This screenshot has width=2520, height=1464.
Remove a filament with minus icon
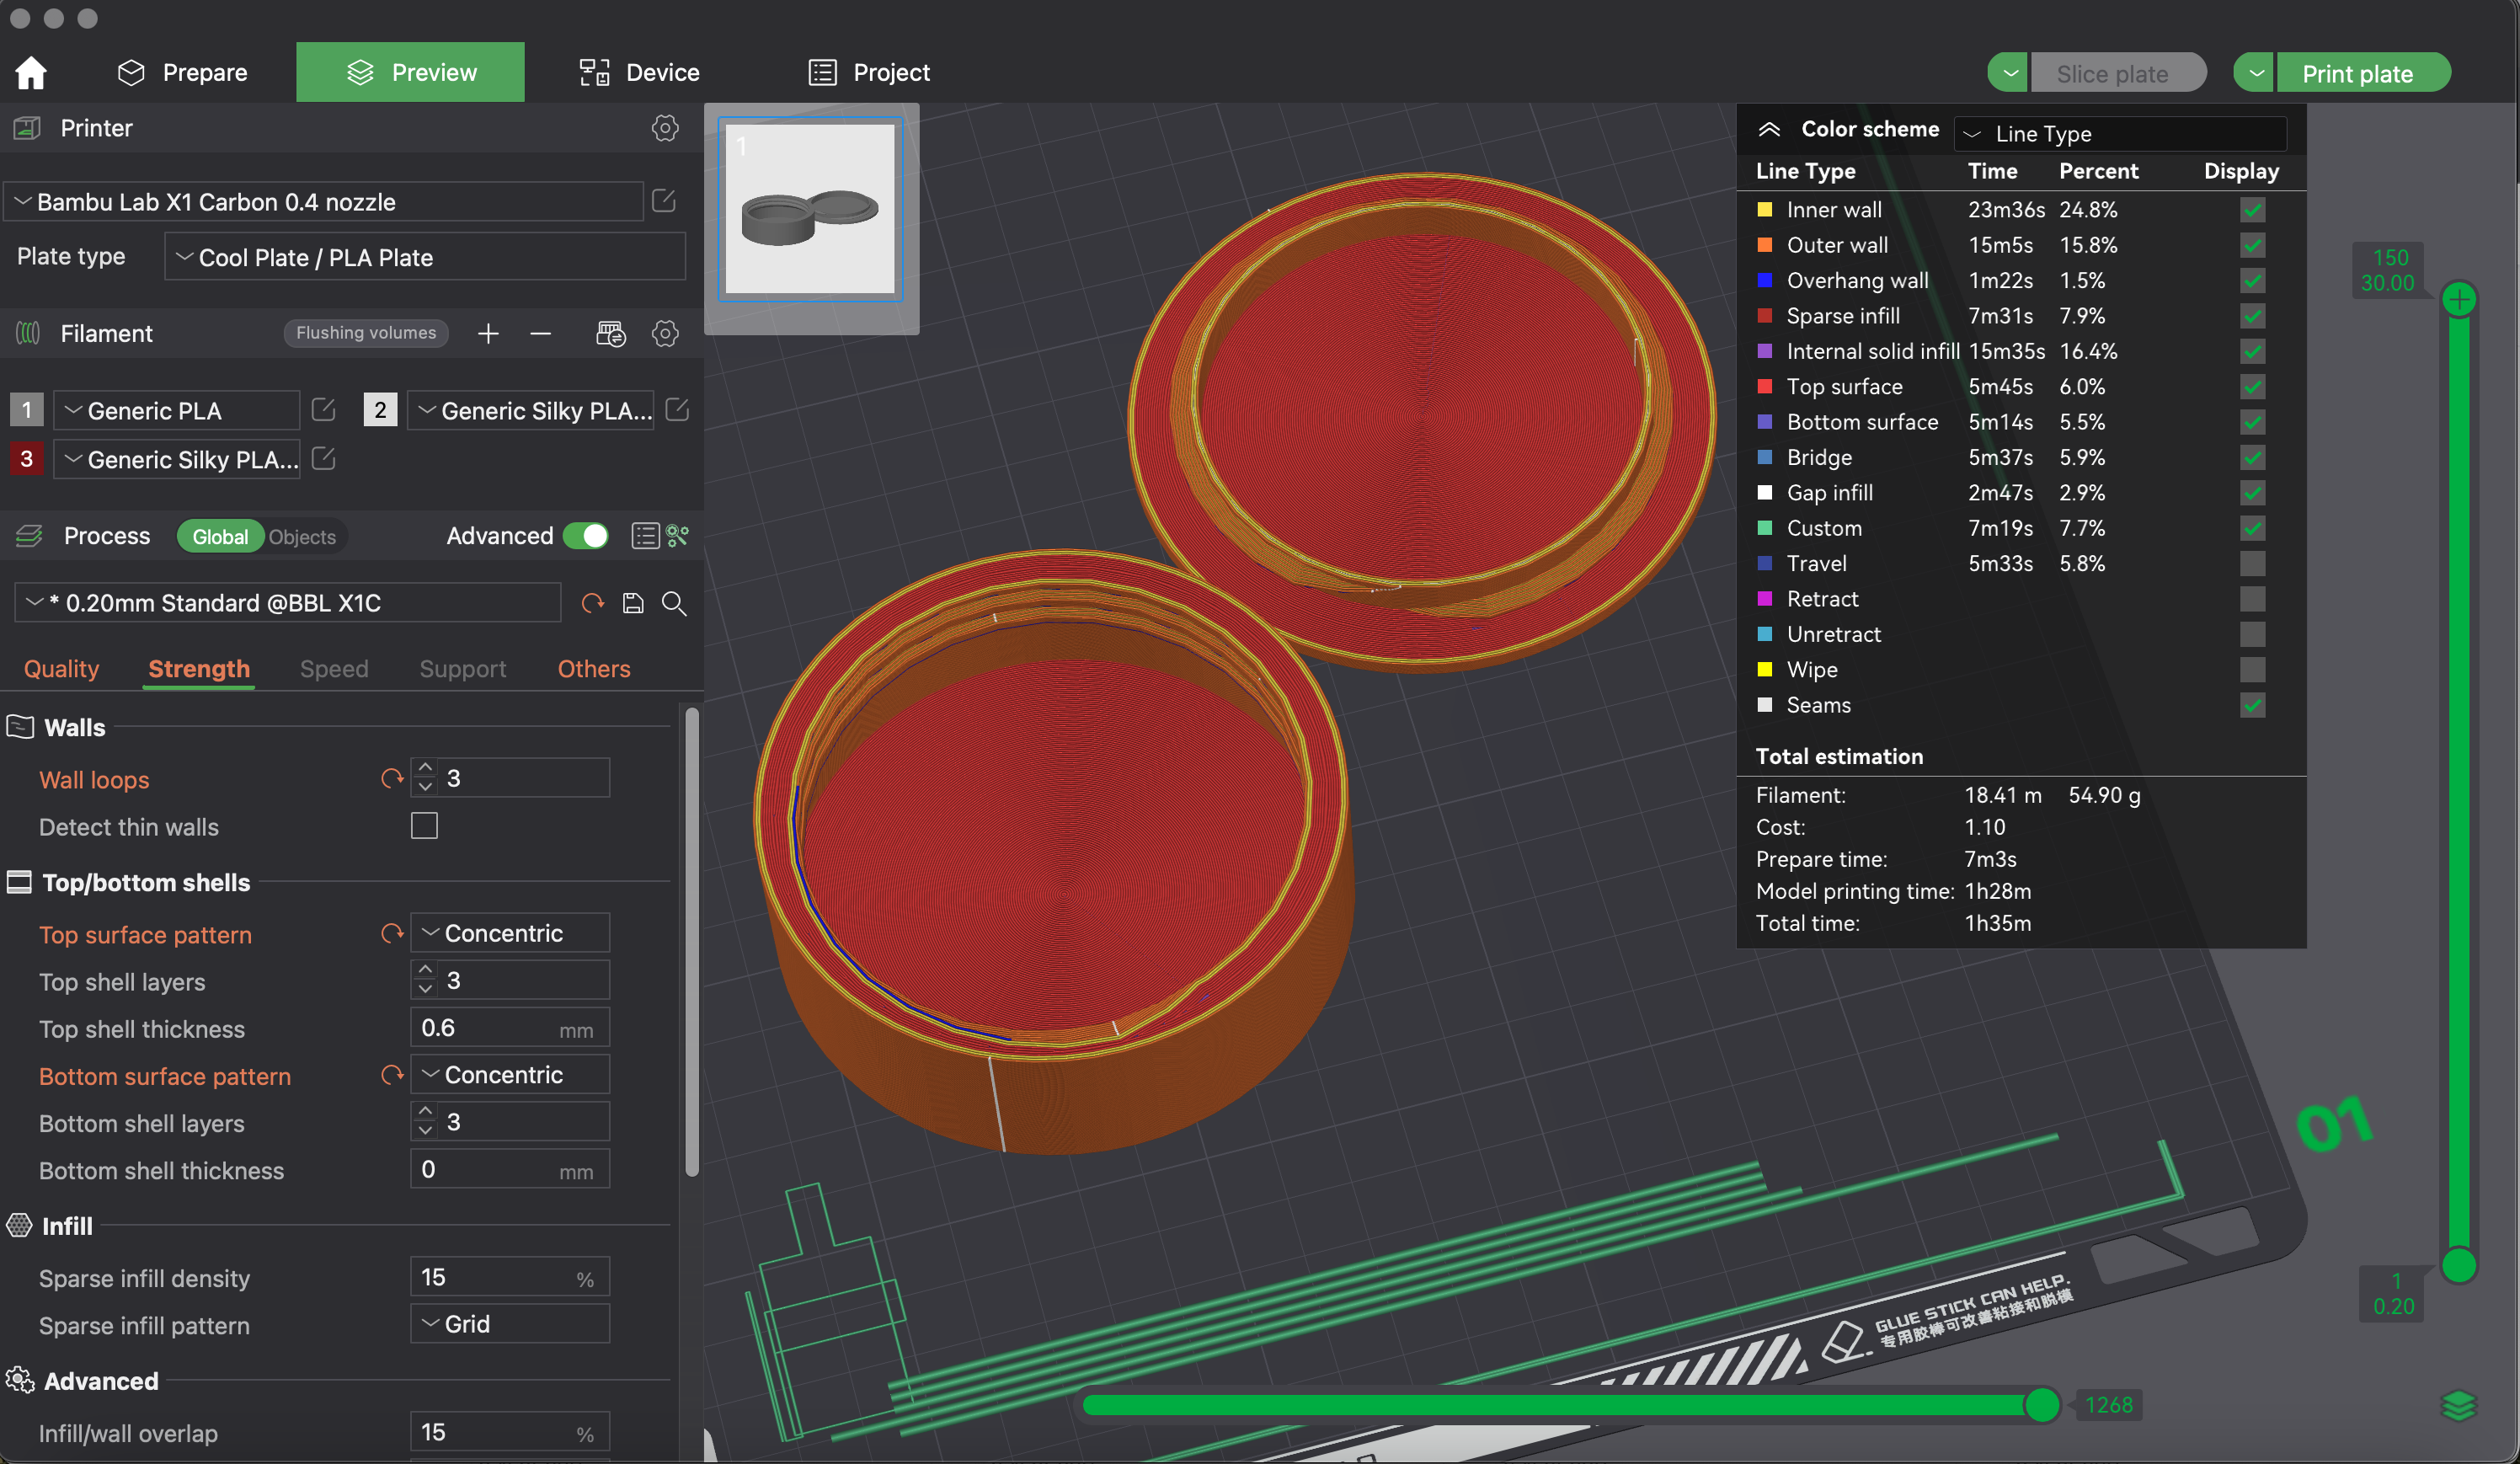click(541, 333)
